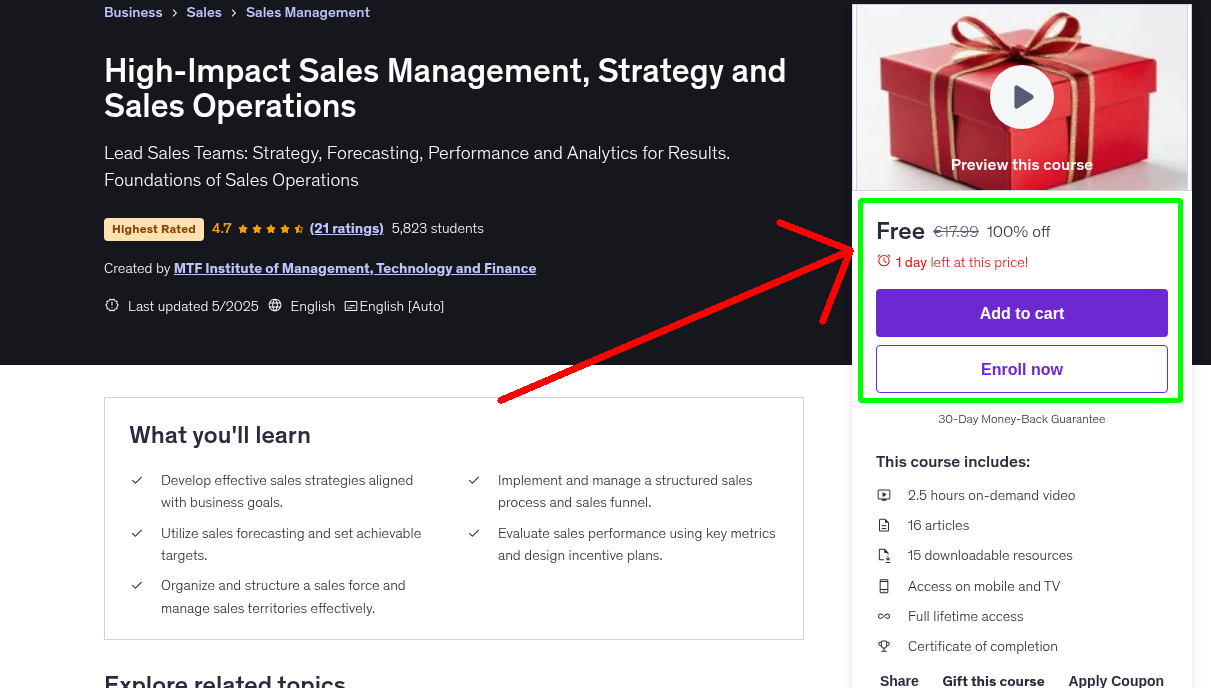Click the certificate of completion trophy icon
Image resolution: width=1211 pixels, height=688 pixels.
click(x=884, y=646)
